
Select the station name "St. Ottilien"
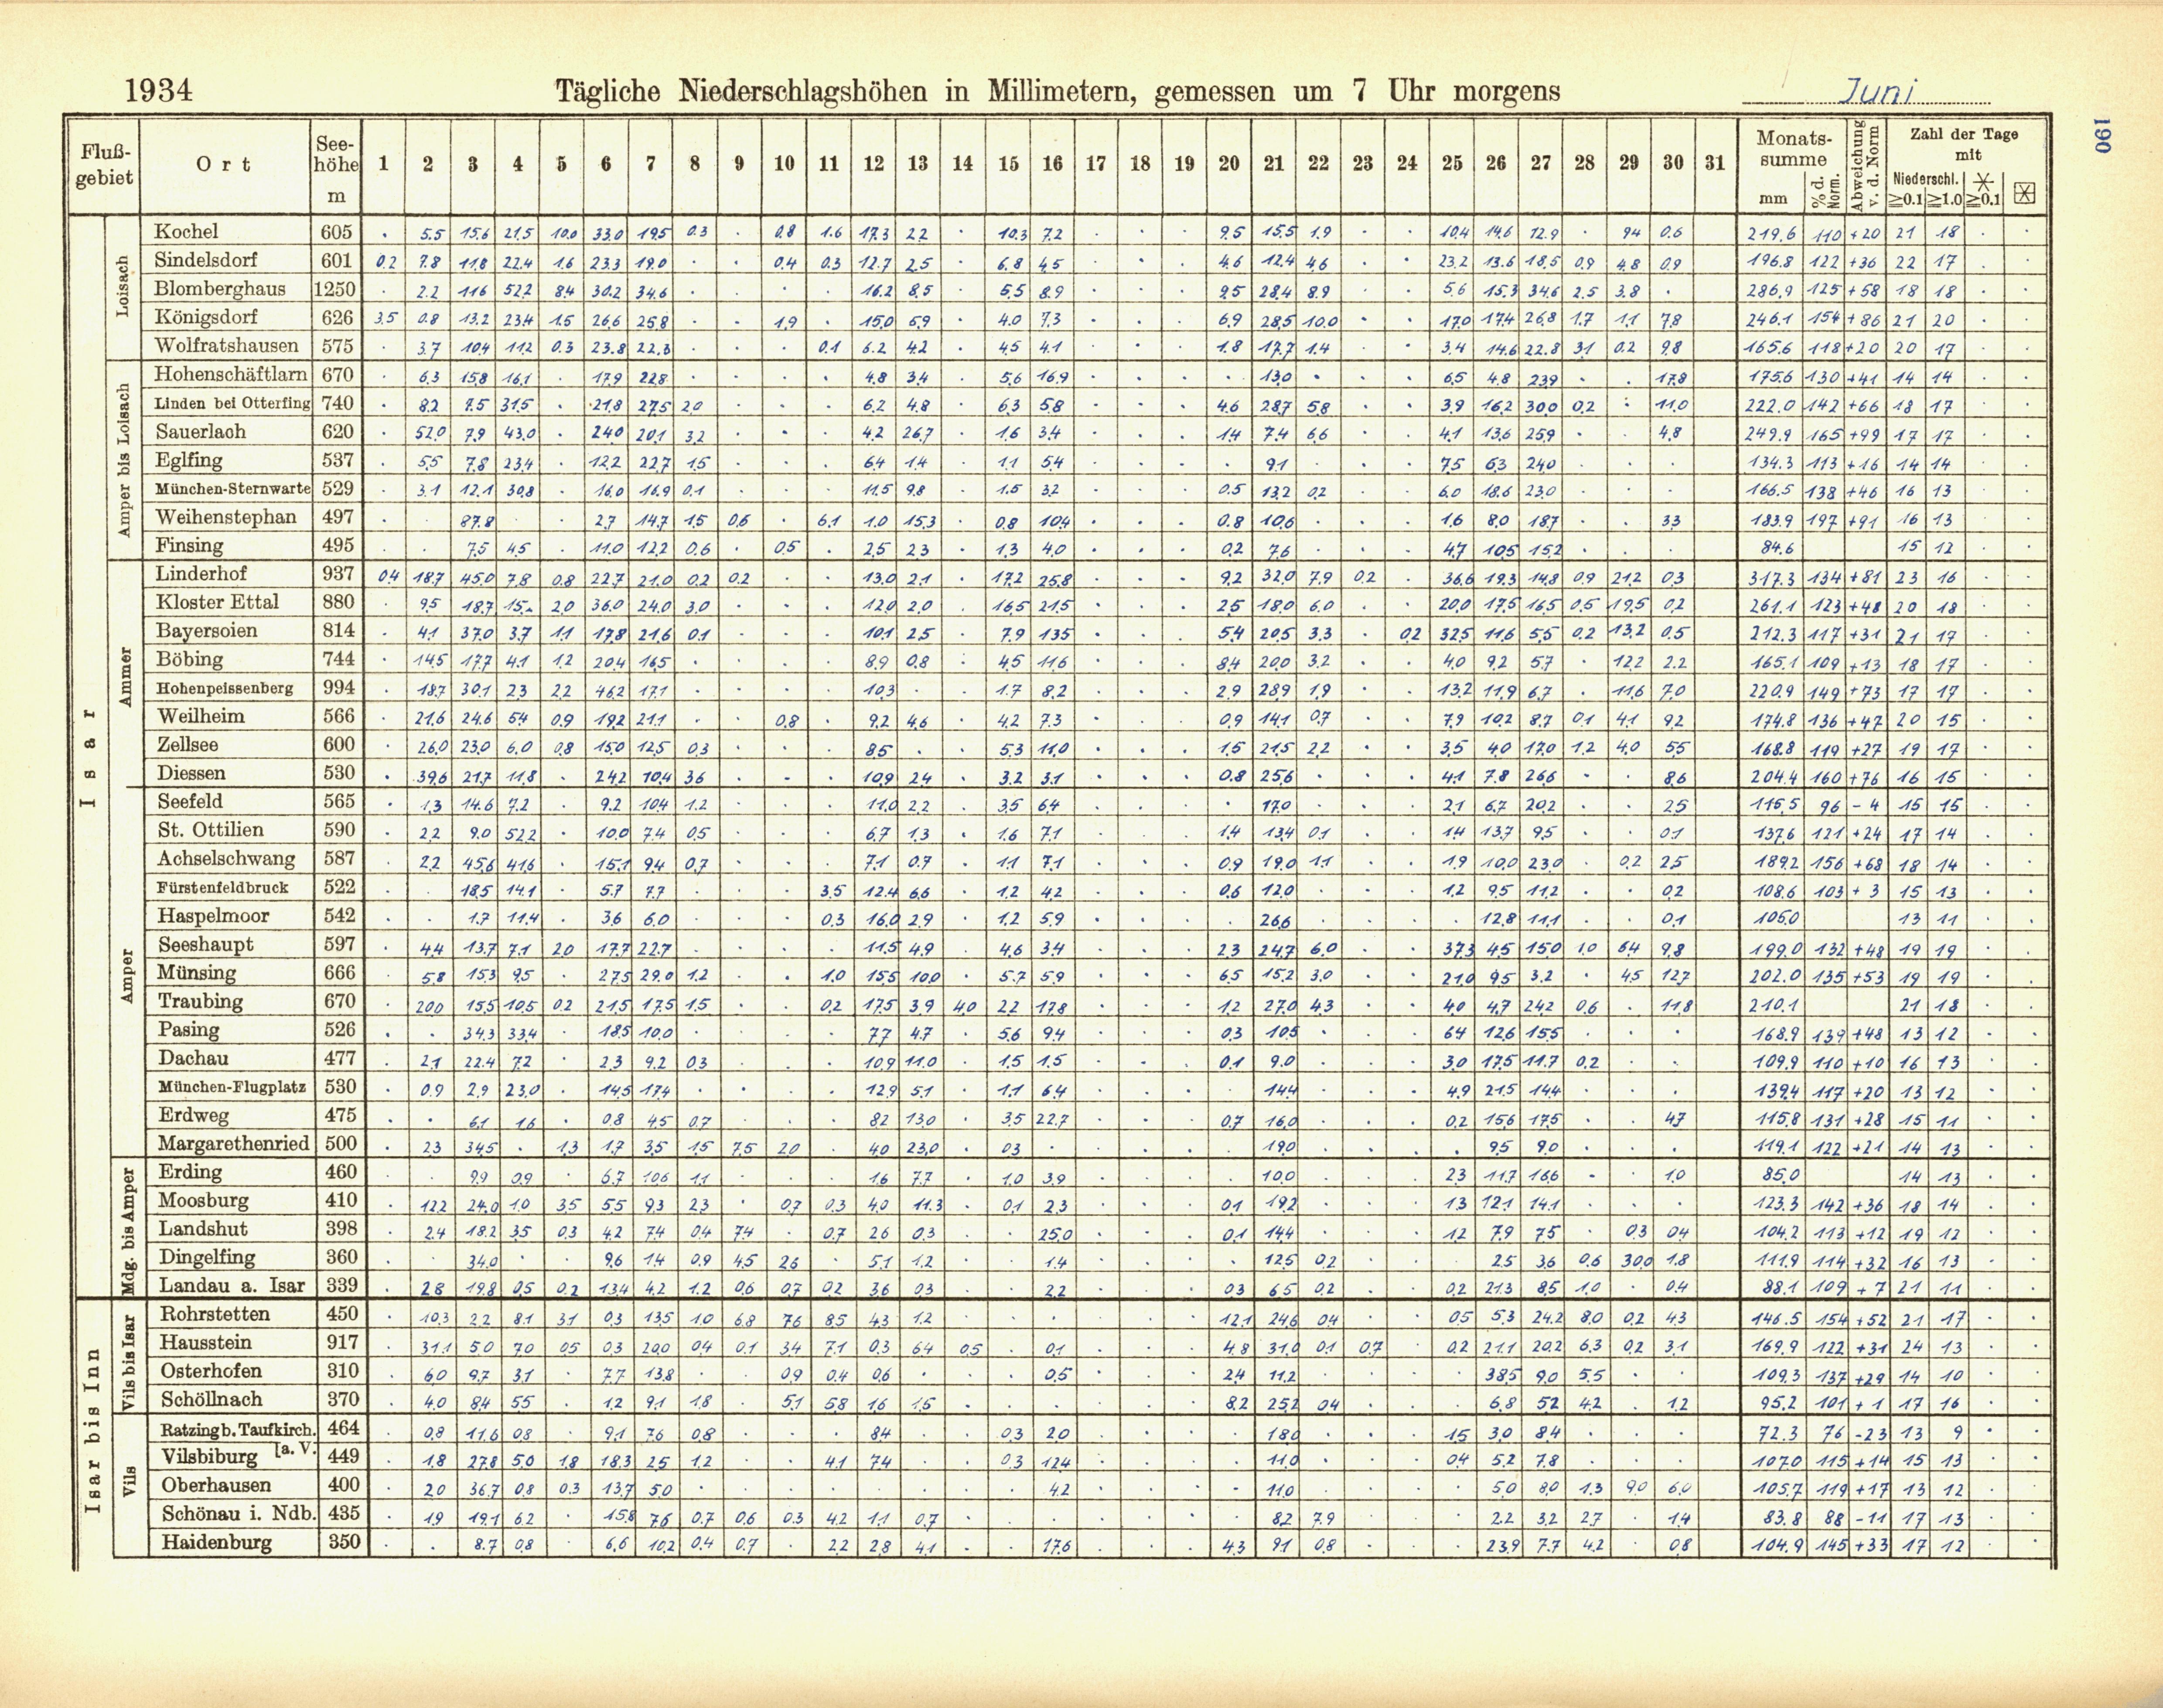(210, 830)
